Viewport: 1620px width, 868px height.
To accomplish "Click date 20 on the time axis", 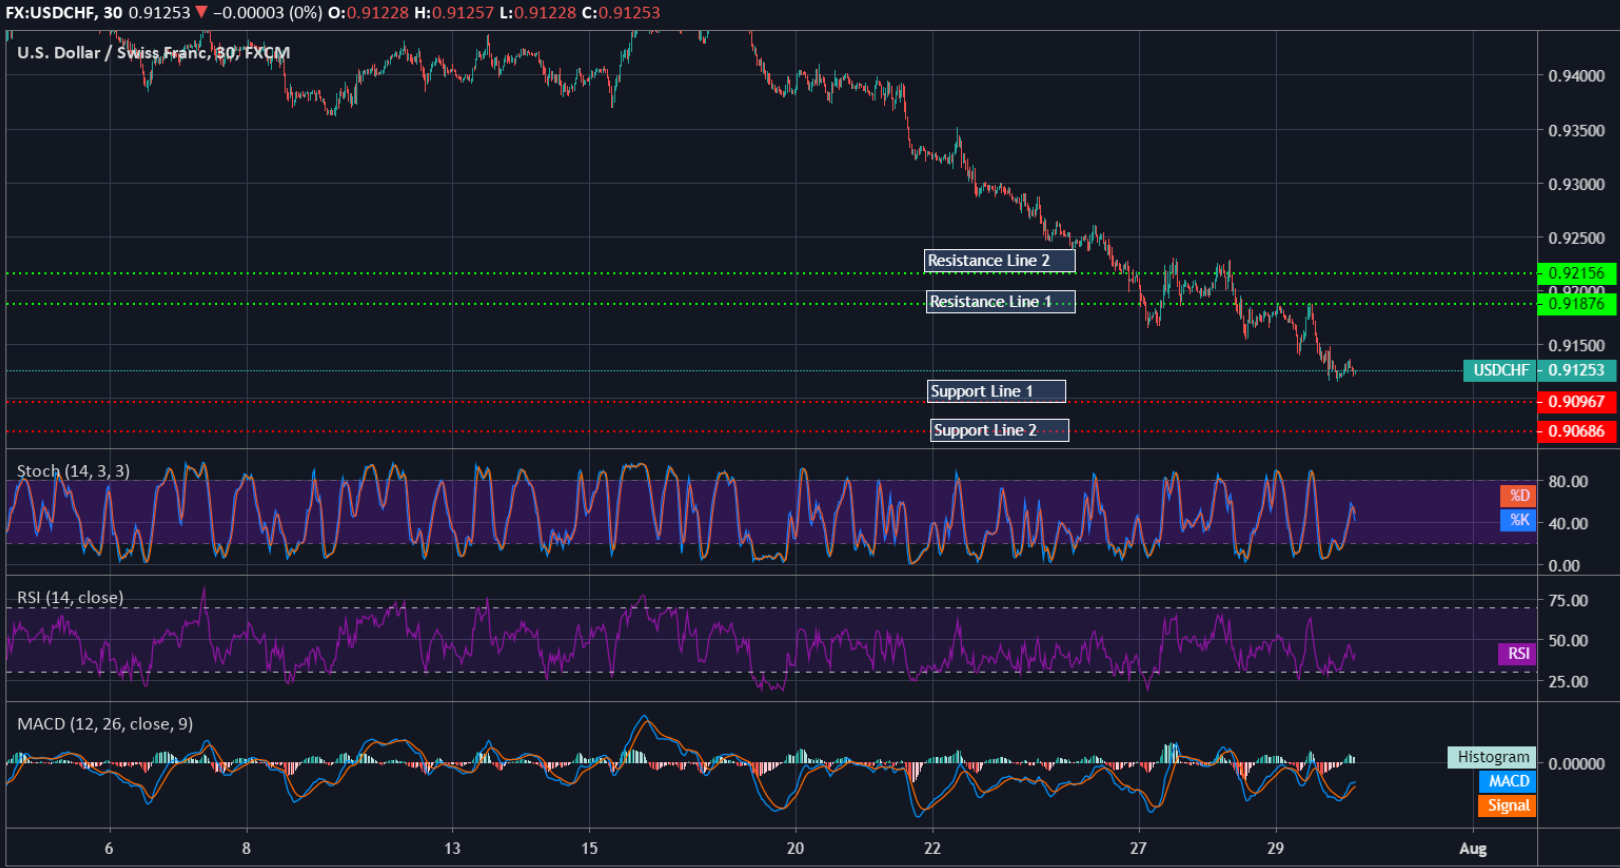I will [795, 849].
